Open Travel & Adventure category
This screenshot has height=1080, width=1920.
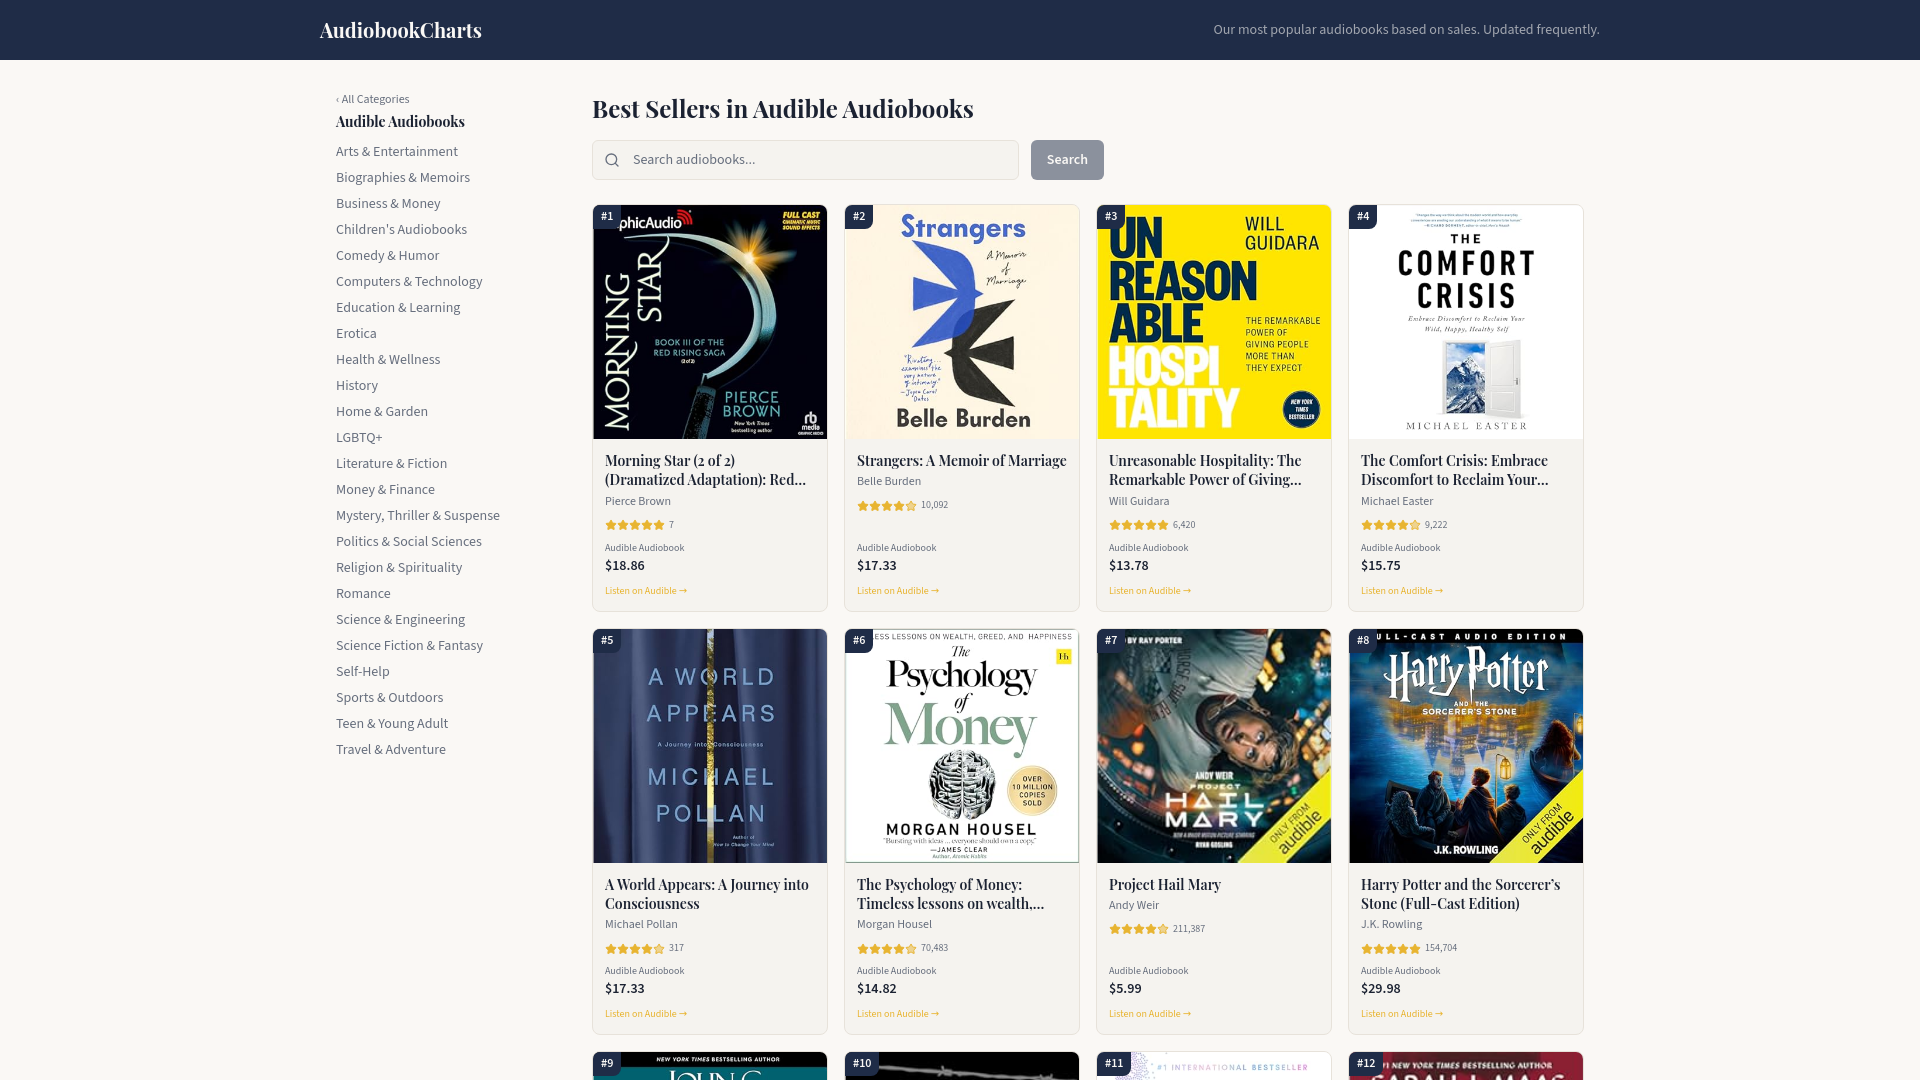point(391,749)
